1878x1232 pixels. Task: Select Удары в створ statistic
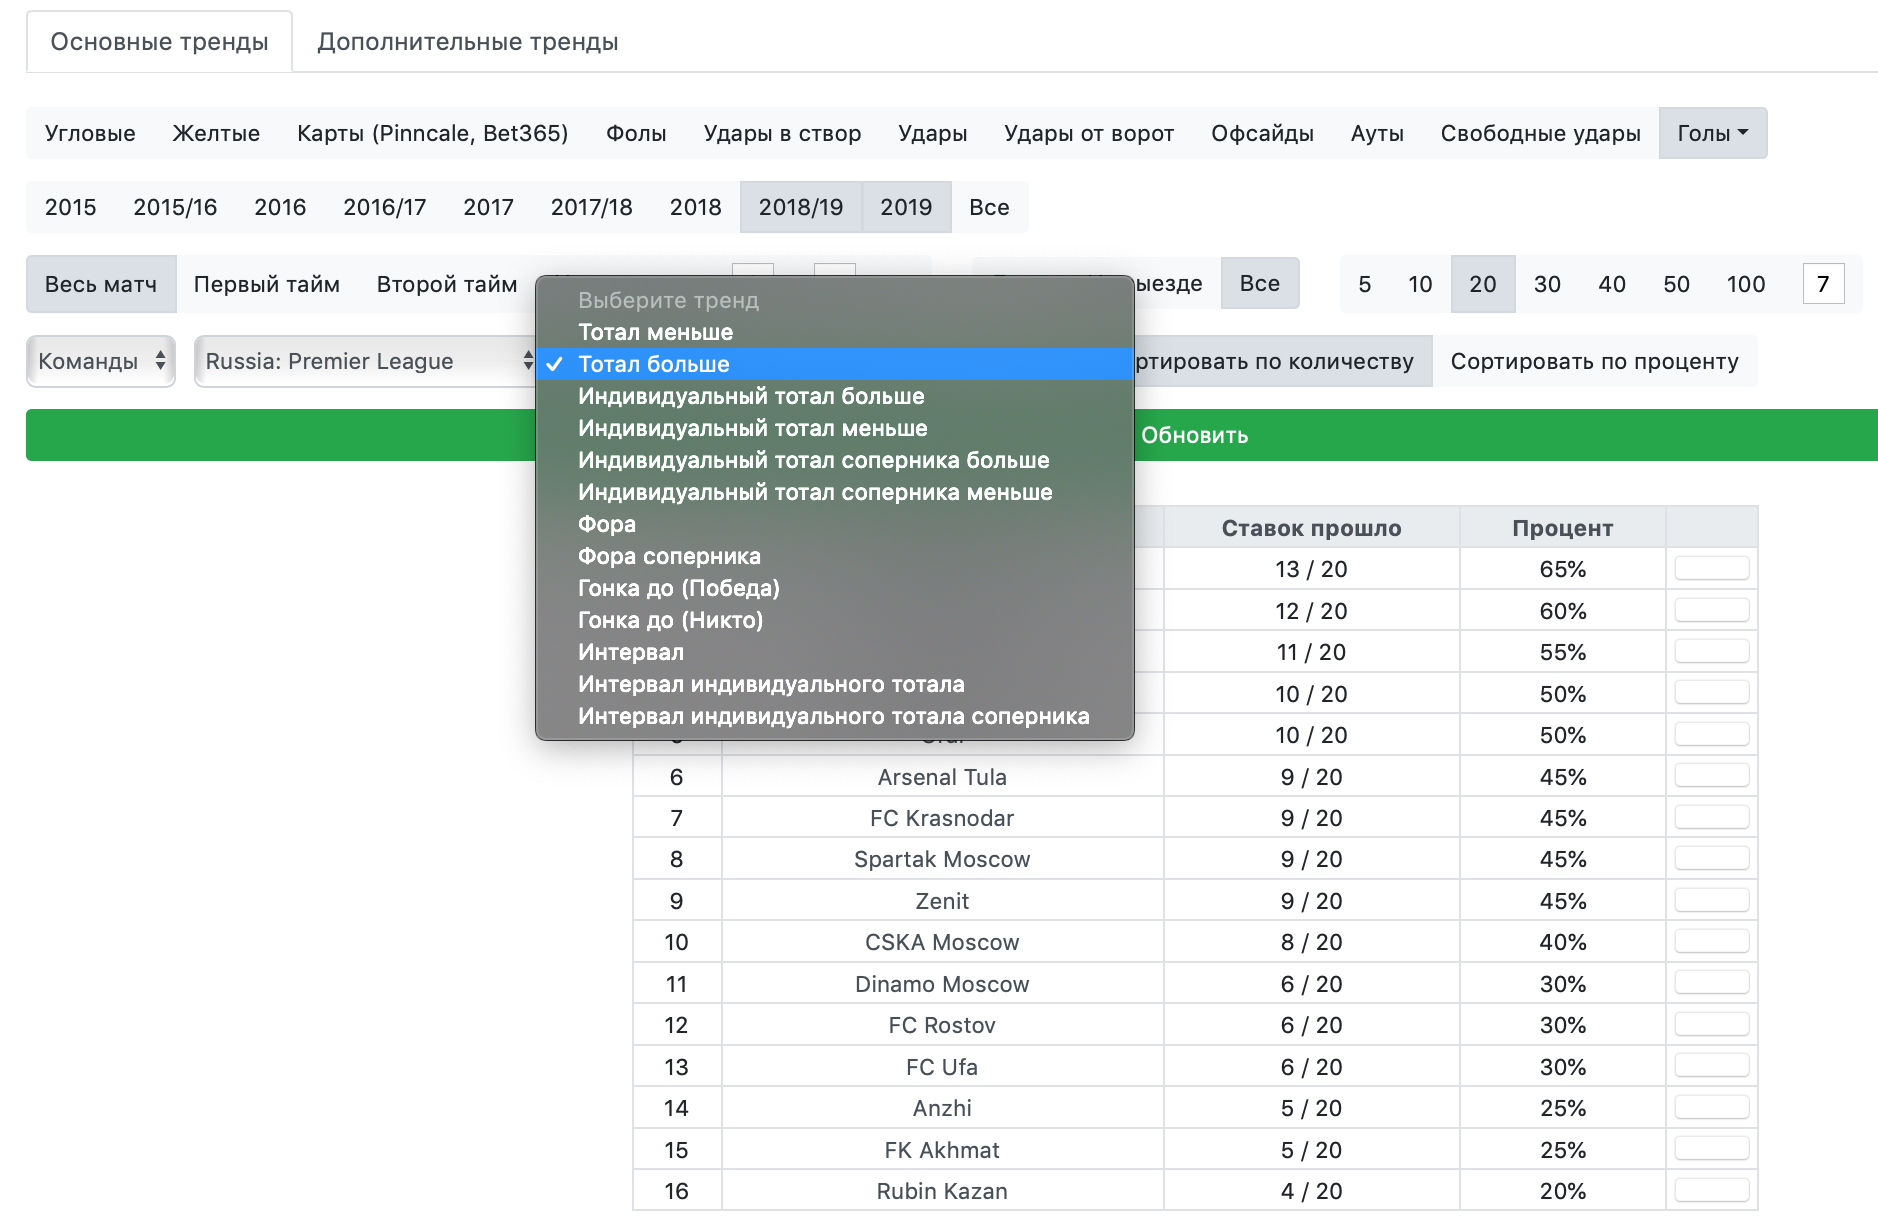[x=782, y=133]
